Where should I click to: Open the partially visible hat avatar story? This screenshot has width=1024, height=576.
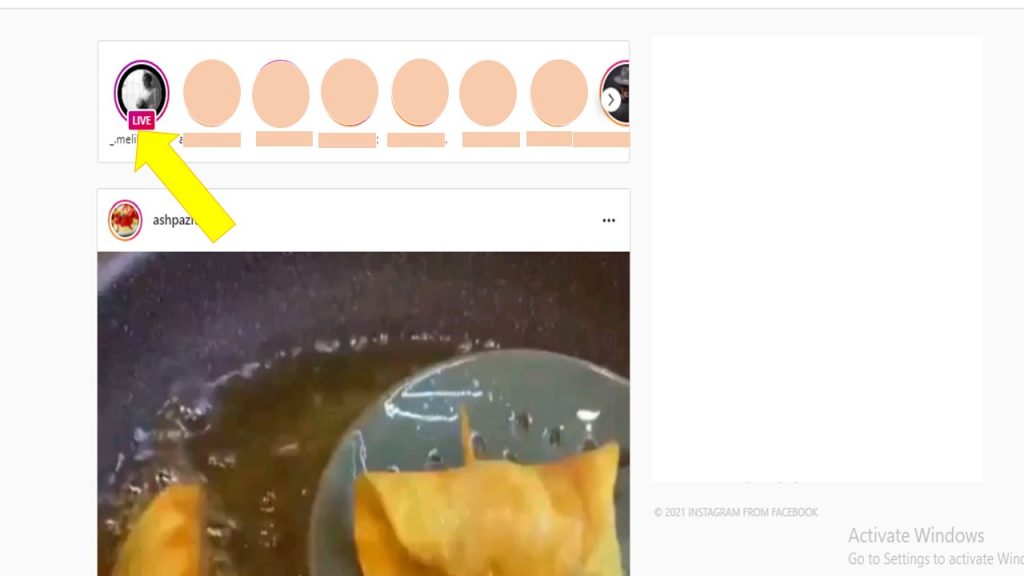(617, 93)
